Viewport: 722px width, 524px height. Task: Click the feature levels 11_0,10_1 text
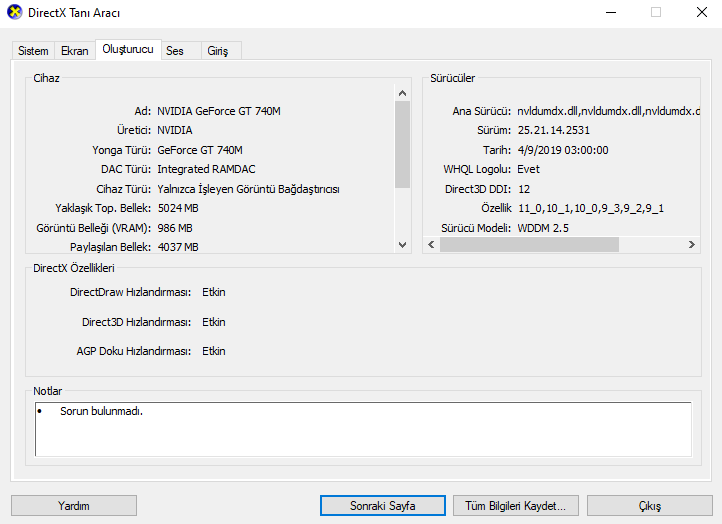pos(591,208)
